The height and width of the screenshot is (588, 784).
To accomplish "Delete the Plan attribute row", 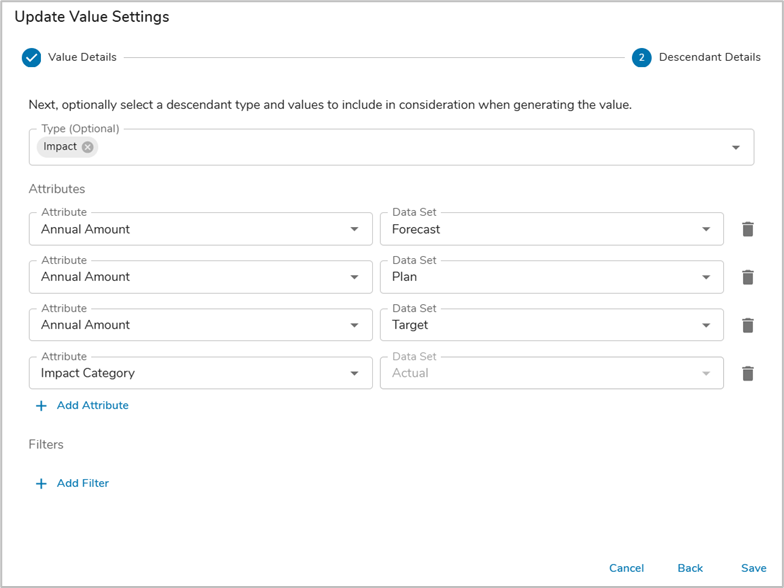I will click(747, 277).
